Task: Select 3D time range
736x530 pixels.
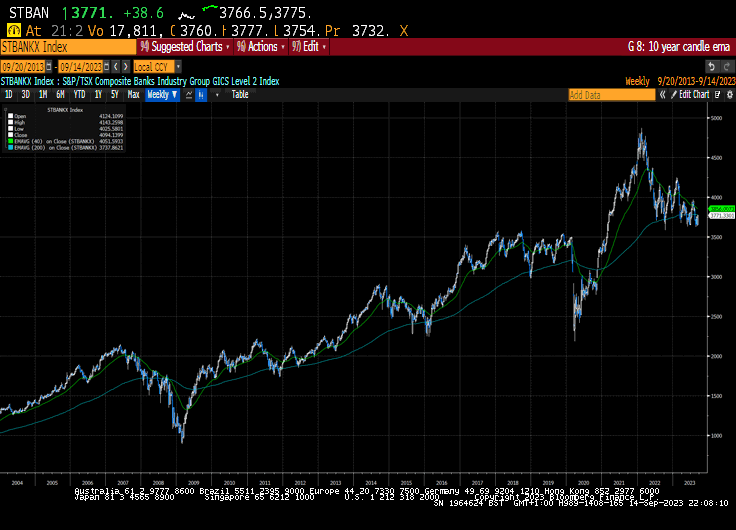Action: click(25, 95)
